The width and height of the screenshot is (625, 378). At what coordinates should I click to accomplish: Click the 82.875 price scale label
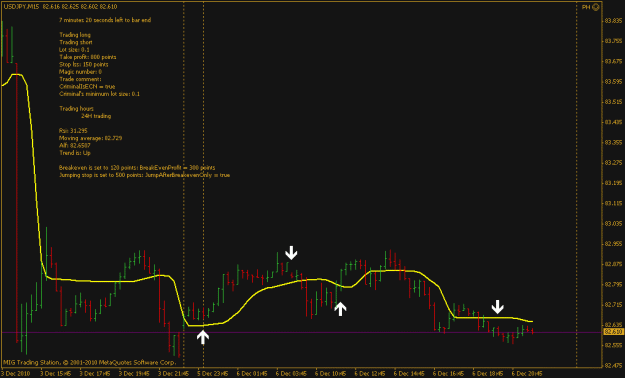coord(613,264)
